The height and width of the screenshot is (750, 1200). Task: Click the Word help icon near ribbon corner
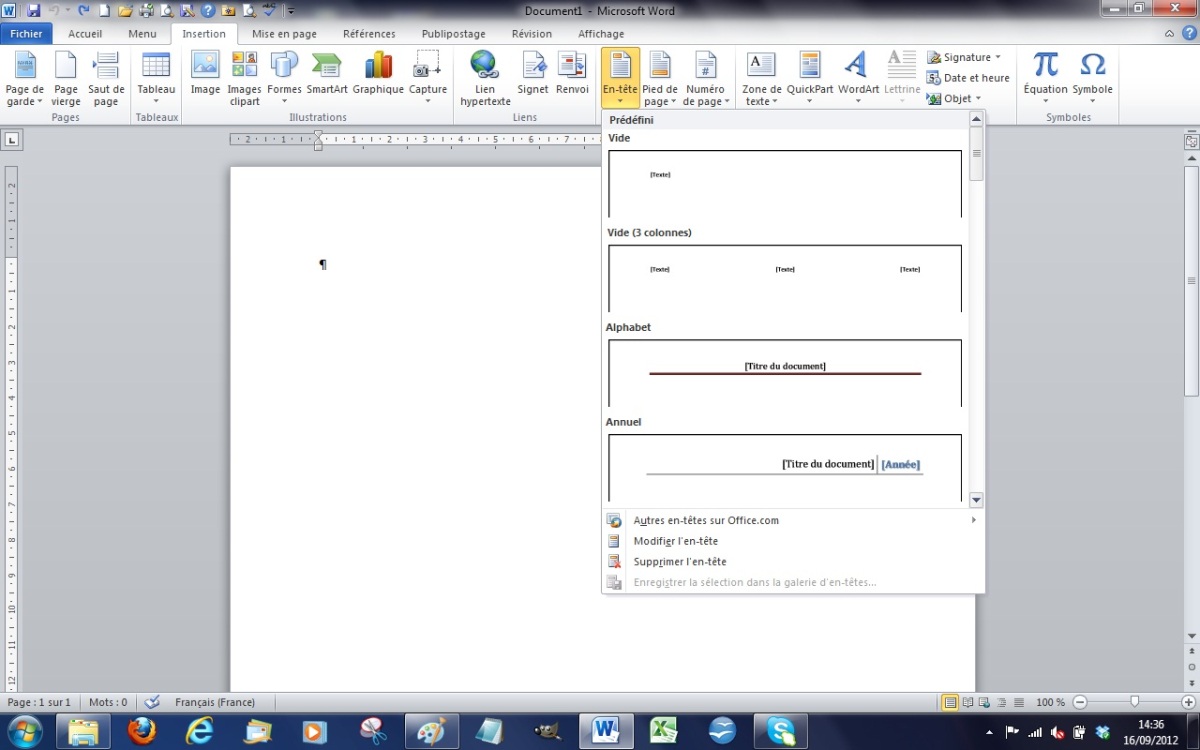1187,33
